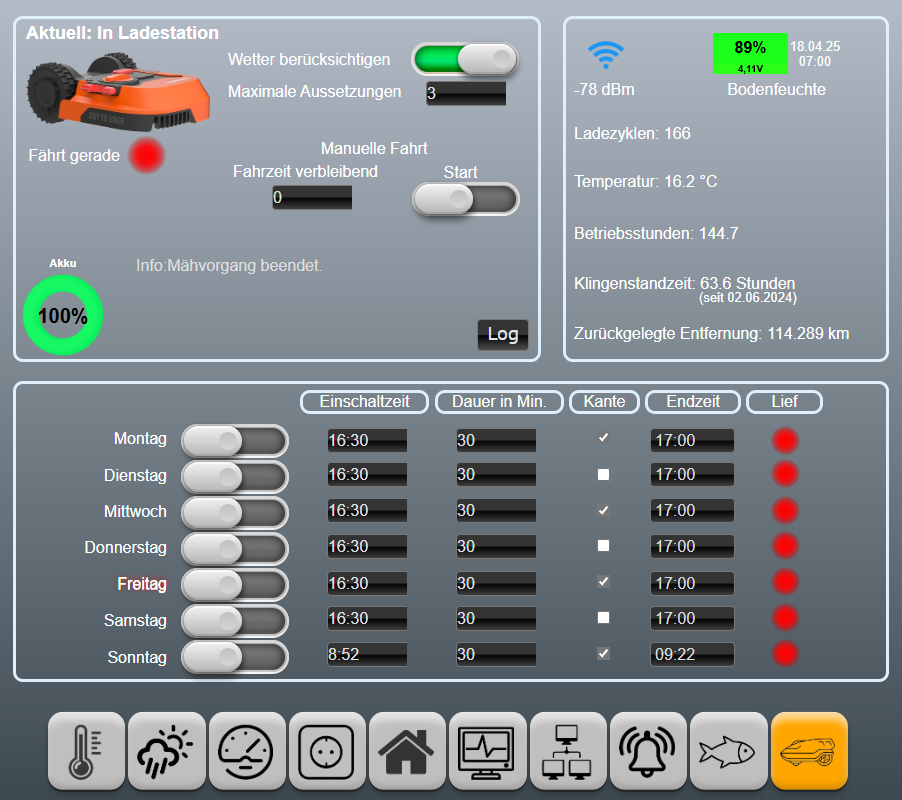Click red 'Lief' indicator for Montag

[785, 441]
